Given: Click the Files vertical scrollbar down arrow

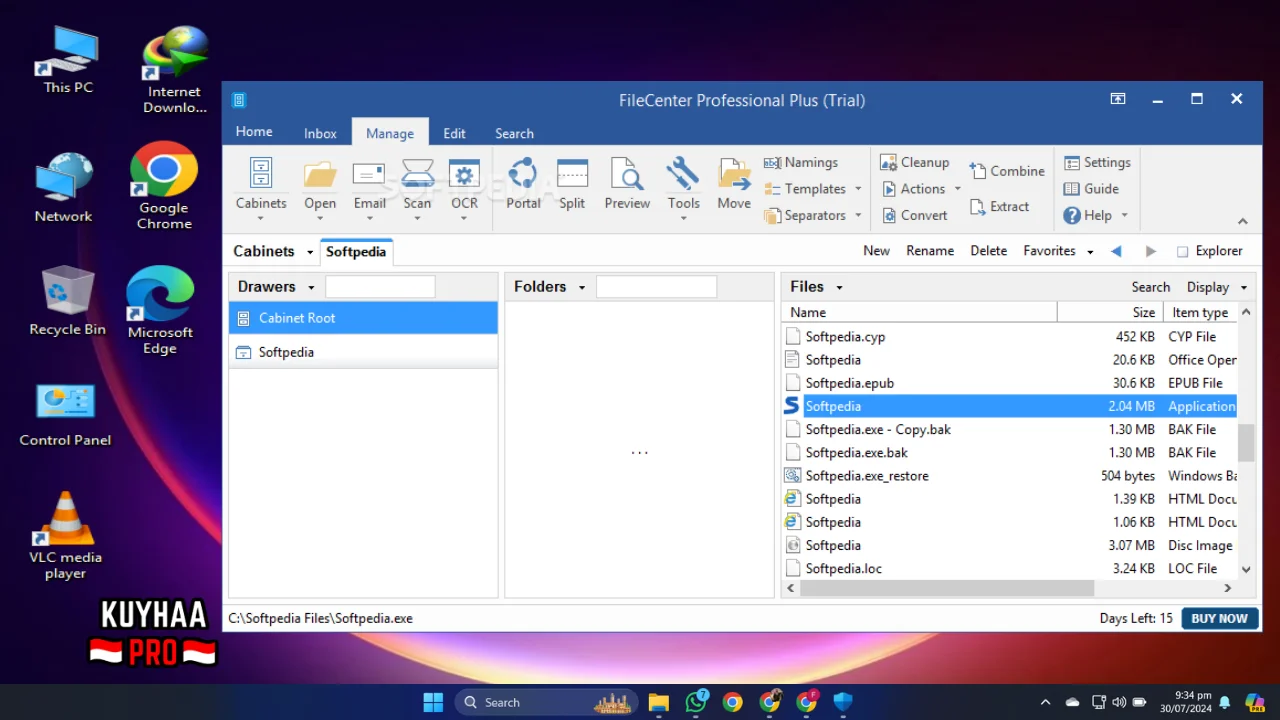Looking at the screenshot, I should pos(1246,569).
